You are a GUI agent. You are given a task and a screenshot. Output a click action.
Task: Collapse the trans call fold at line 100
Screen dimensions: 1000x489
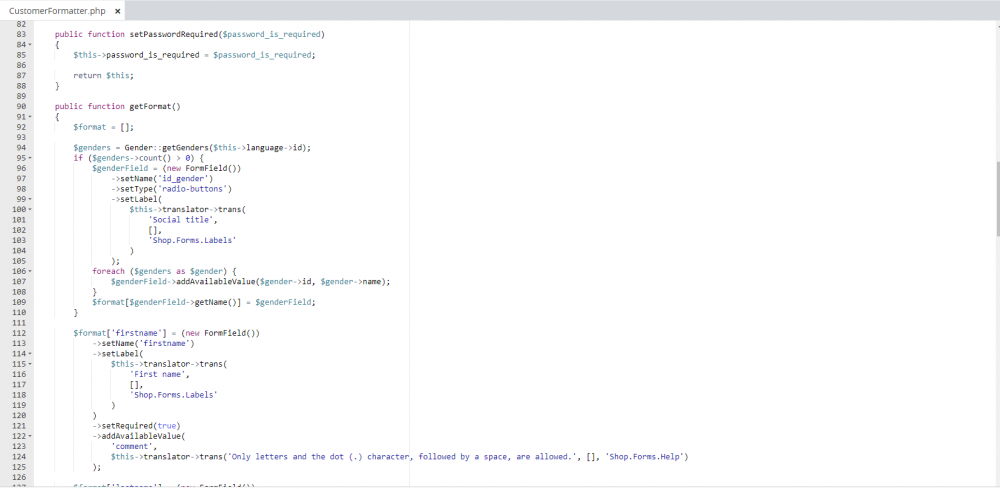[x=30, y=210]
